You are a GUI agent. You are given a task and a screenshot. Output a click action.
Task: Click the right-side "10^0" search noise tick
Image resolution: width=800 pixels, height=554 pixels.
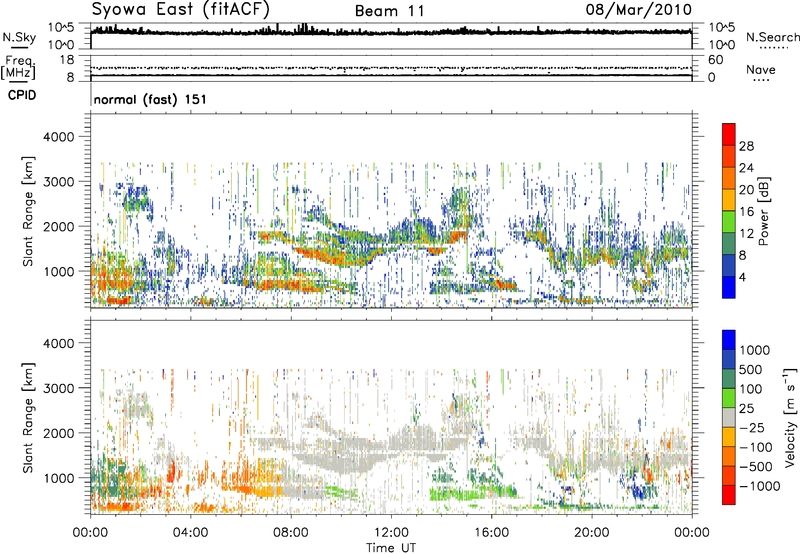tap(721, 45)
